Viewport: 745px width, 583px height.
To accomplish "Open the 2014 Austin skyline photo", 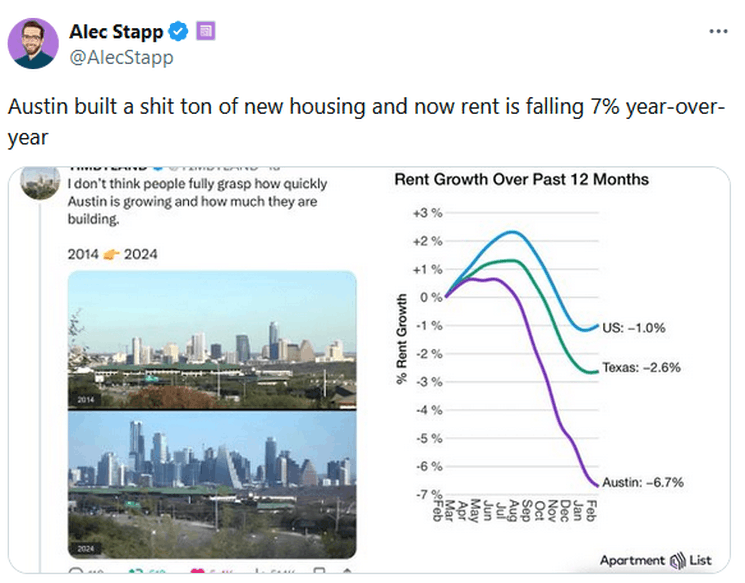I will click(x=211, y=340).
